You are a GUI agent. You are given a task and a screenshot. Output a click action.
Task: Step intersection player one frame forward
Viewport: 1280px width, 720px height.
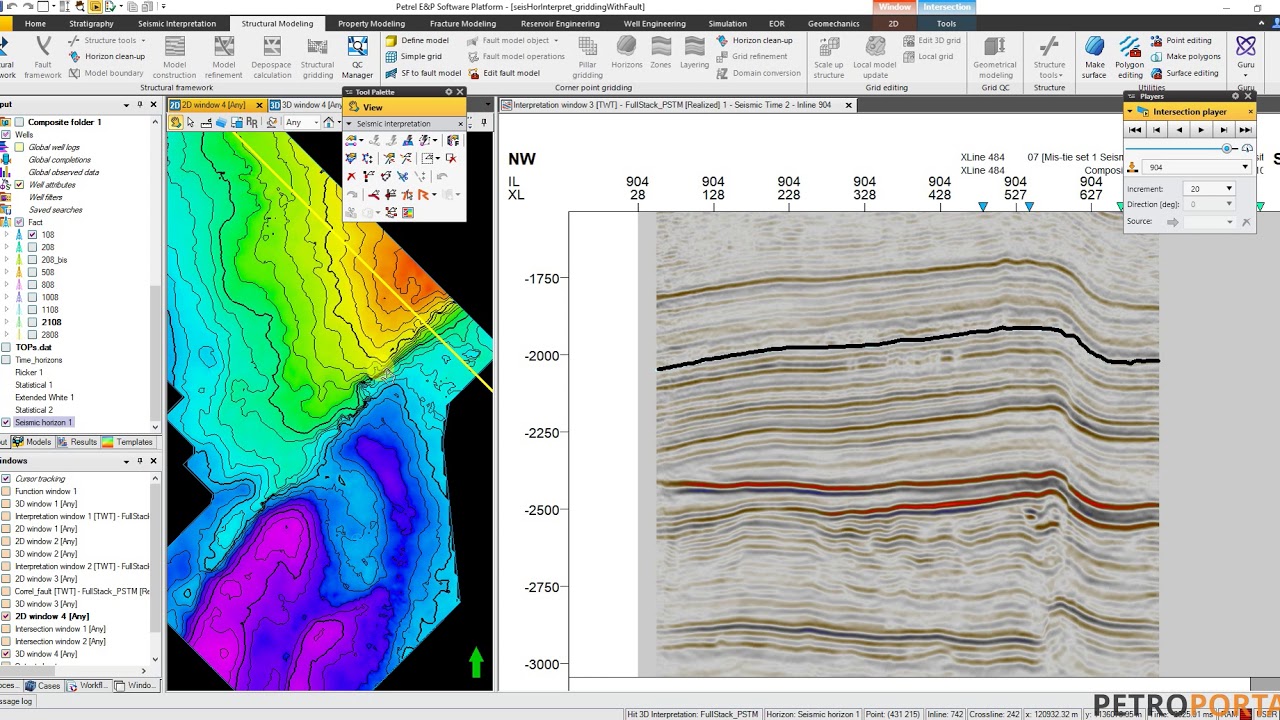(1223, 130)
